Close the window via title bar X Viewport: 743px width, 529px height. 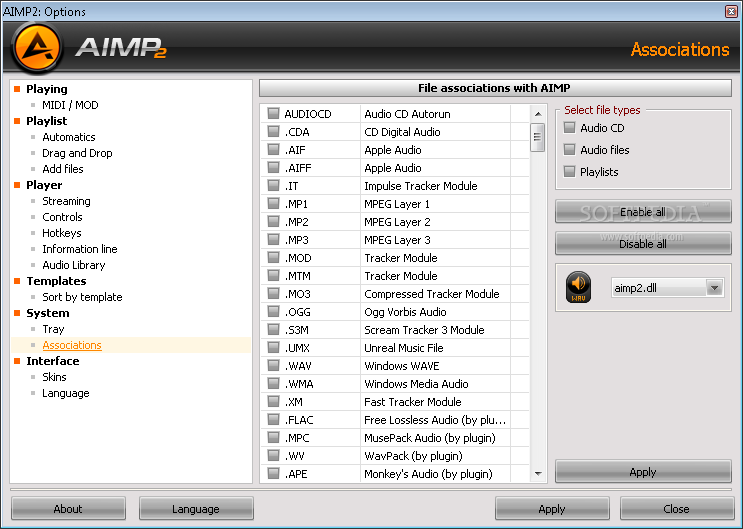tap(732, 11)
